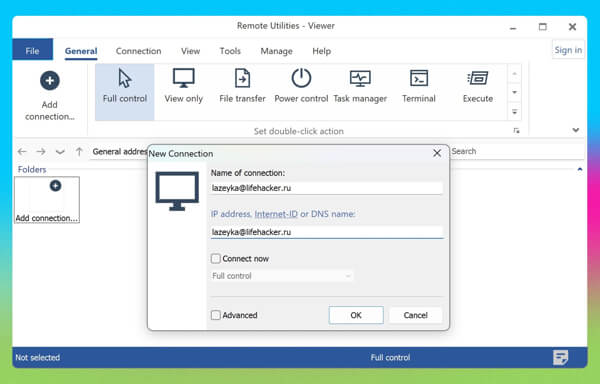This screenshot has height=384, width=600.
Task: Click Not selected status text
Action: pos(38,358)
